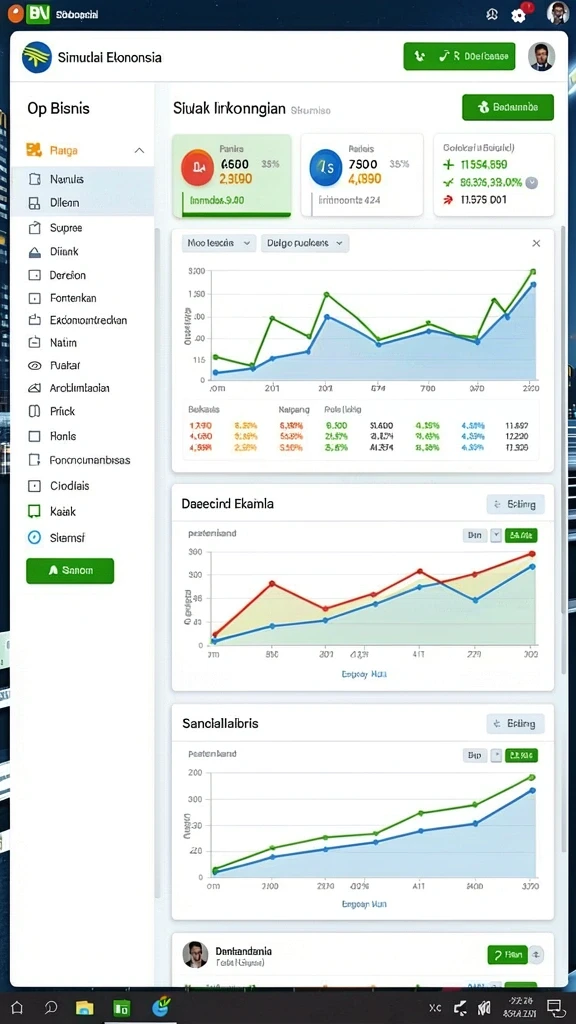
Task: Click the Slamsf clock icon
Action: pyautogui.click(x=35, y=537)
